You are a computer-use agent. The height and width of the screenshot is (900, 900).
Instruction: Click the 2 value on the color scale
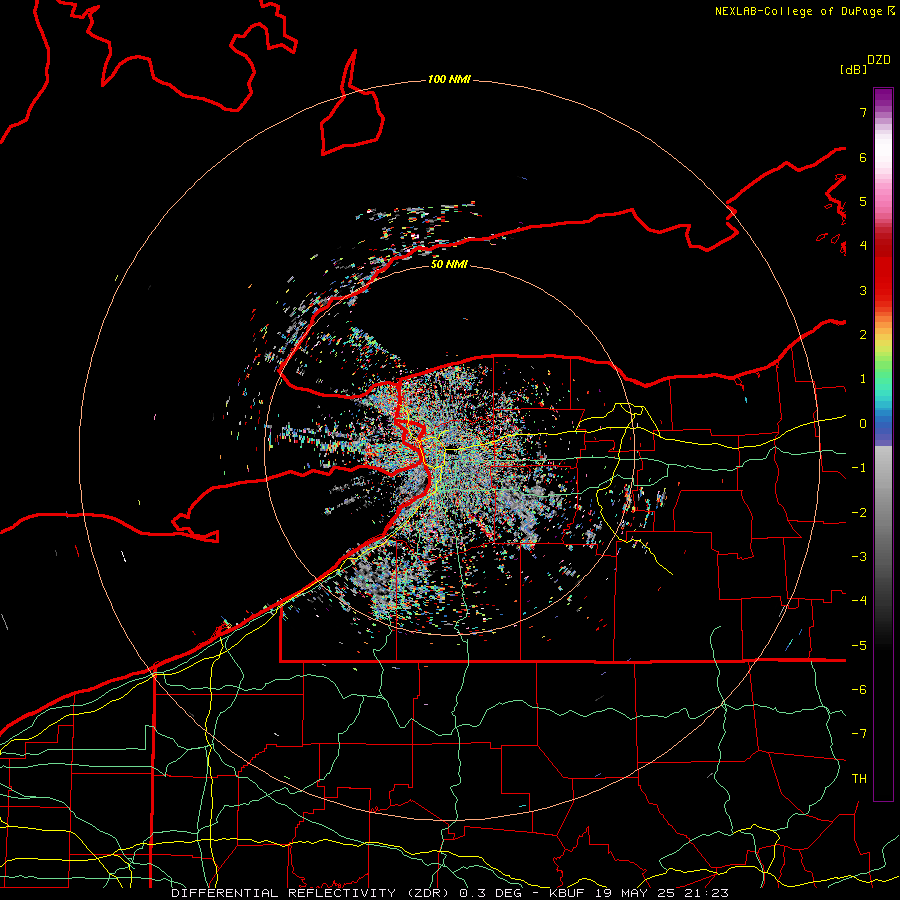[863, 335]
